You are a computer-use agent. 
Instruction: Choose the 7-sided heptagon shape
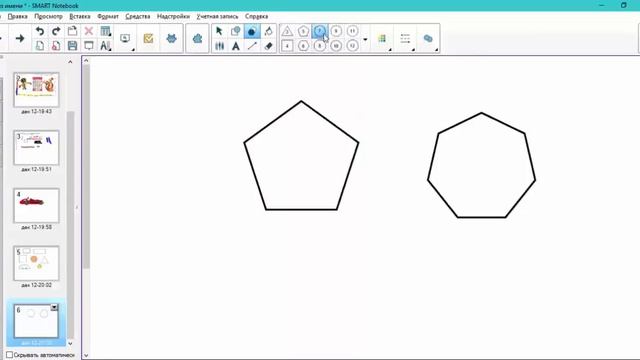pyautogui.click(x=320, y=31)
